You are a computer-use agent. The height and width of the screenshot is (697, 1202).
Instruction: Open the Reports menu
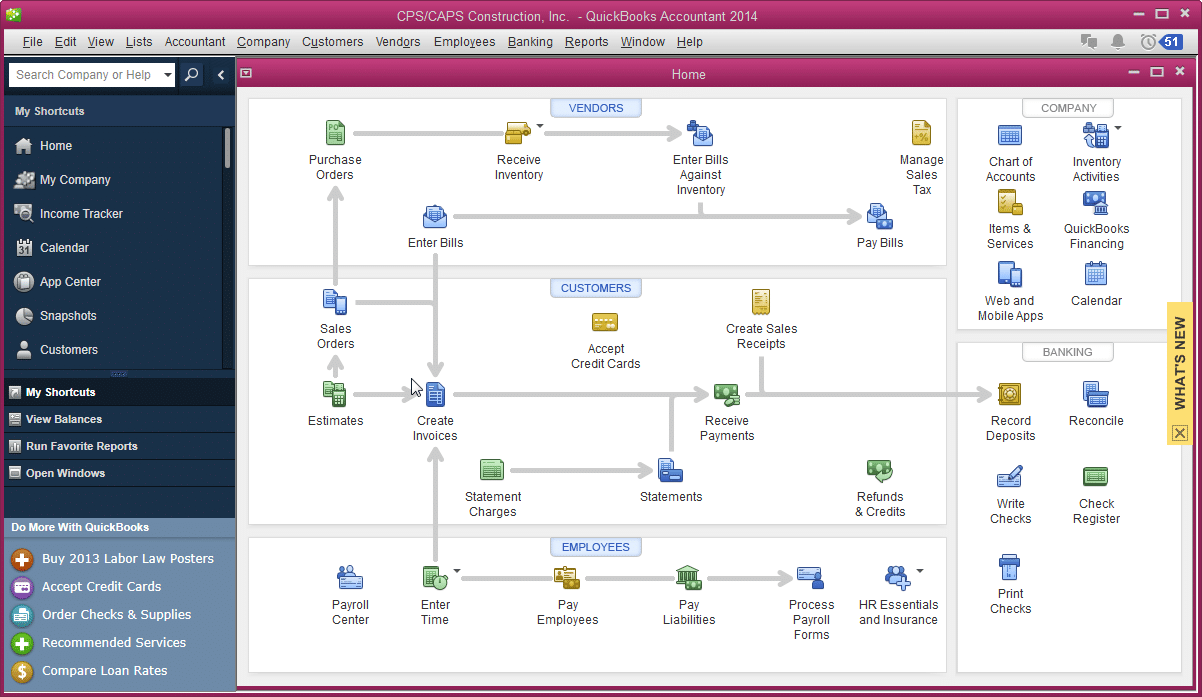[x=586, y=42]
